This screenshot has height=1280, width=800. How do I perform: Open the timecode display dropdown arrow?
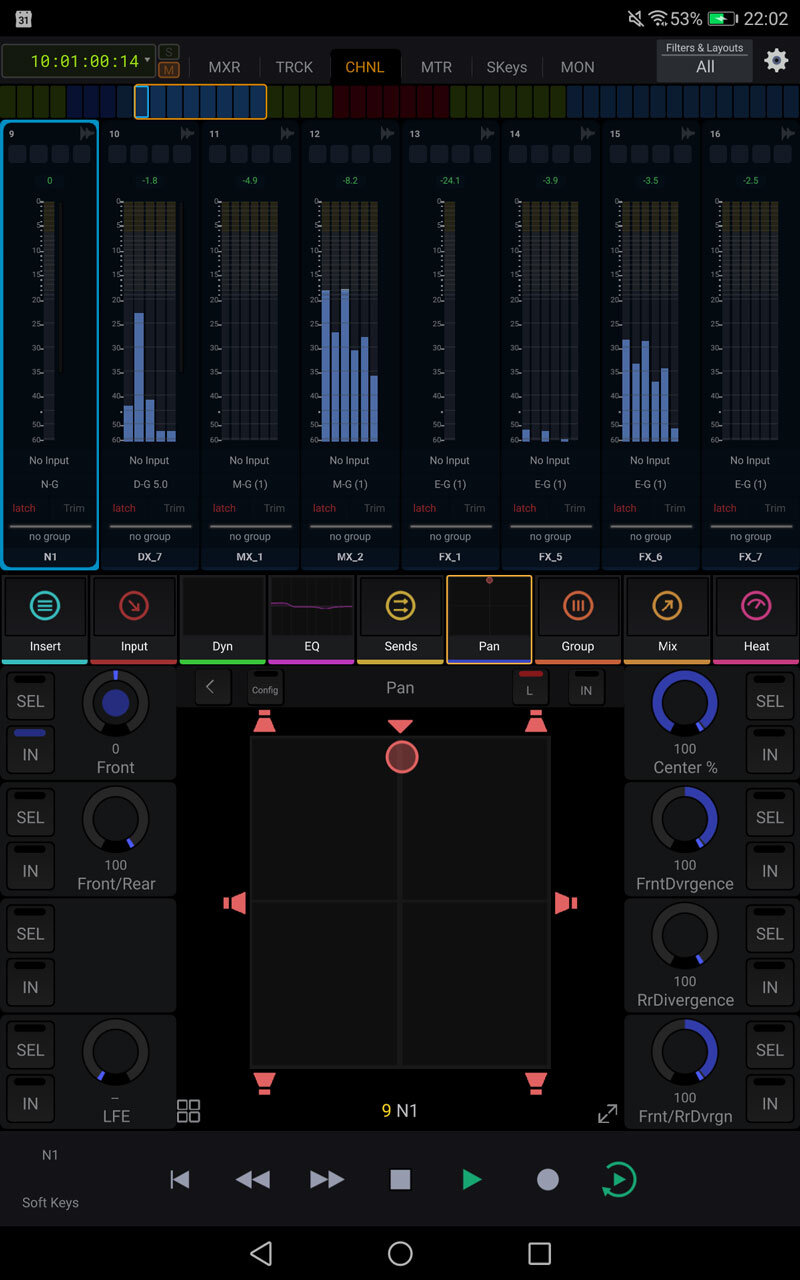147,60
